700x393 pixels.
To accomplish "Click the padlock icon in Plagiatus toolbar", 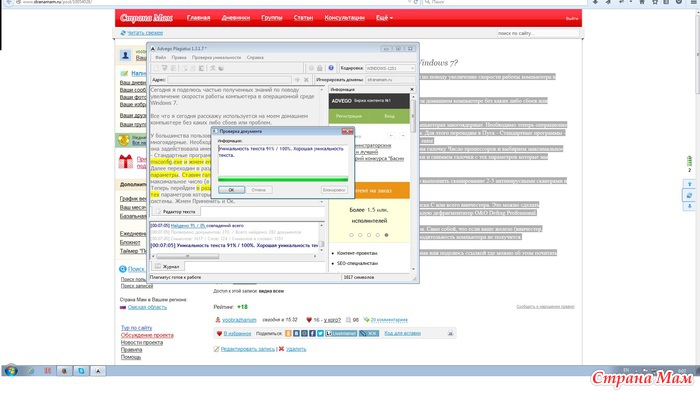I will [320, 68].
